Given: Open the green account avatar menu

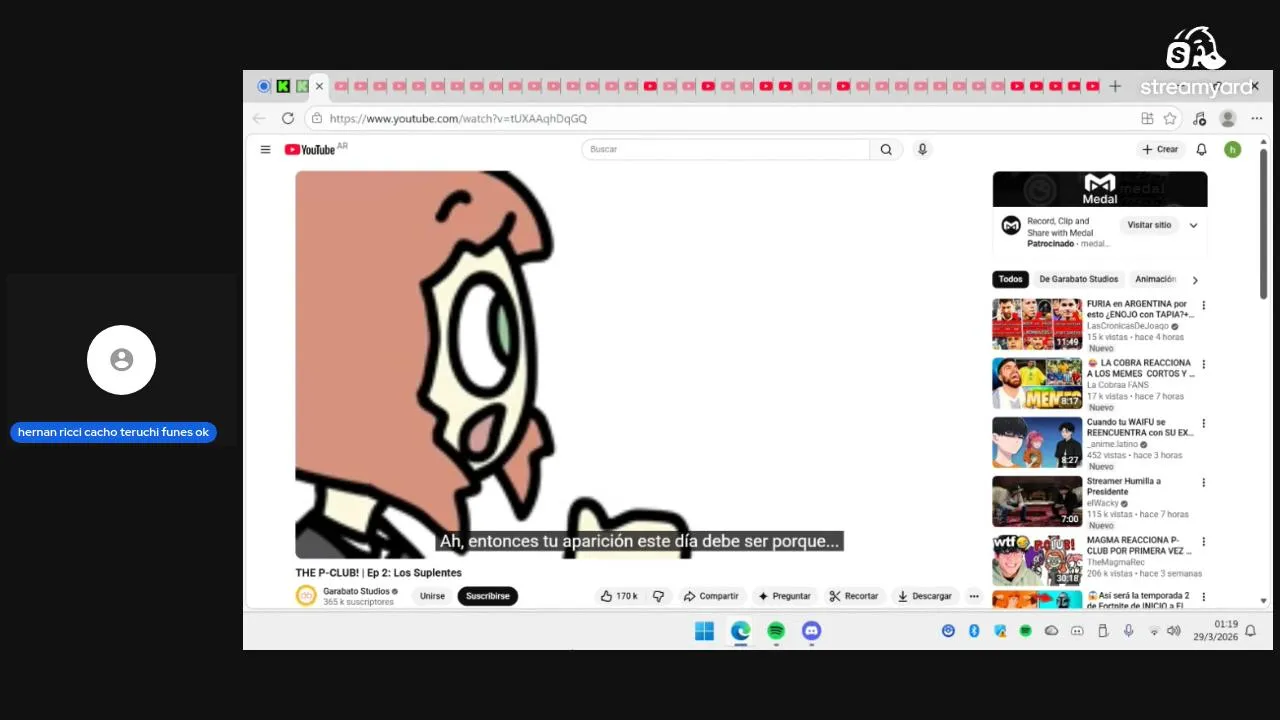Looking at the screenshot, I should coord(1232,149).
